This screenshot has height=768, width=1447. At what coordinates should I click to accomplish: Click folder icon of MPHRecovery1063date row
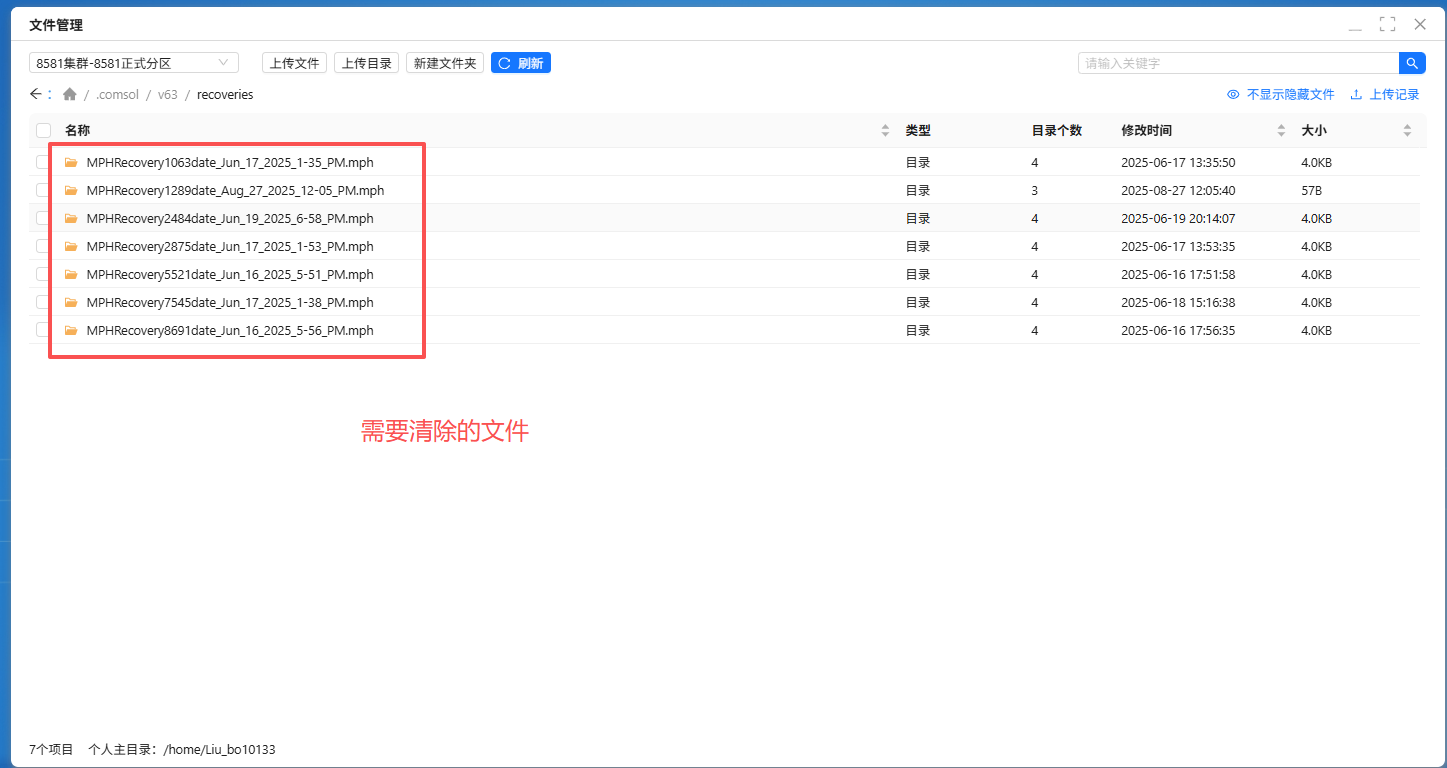[x=71, y=162]
